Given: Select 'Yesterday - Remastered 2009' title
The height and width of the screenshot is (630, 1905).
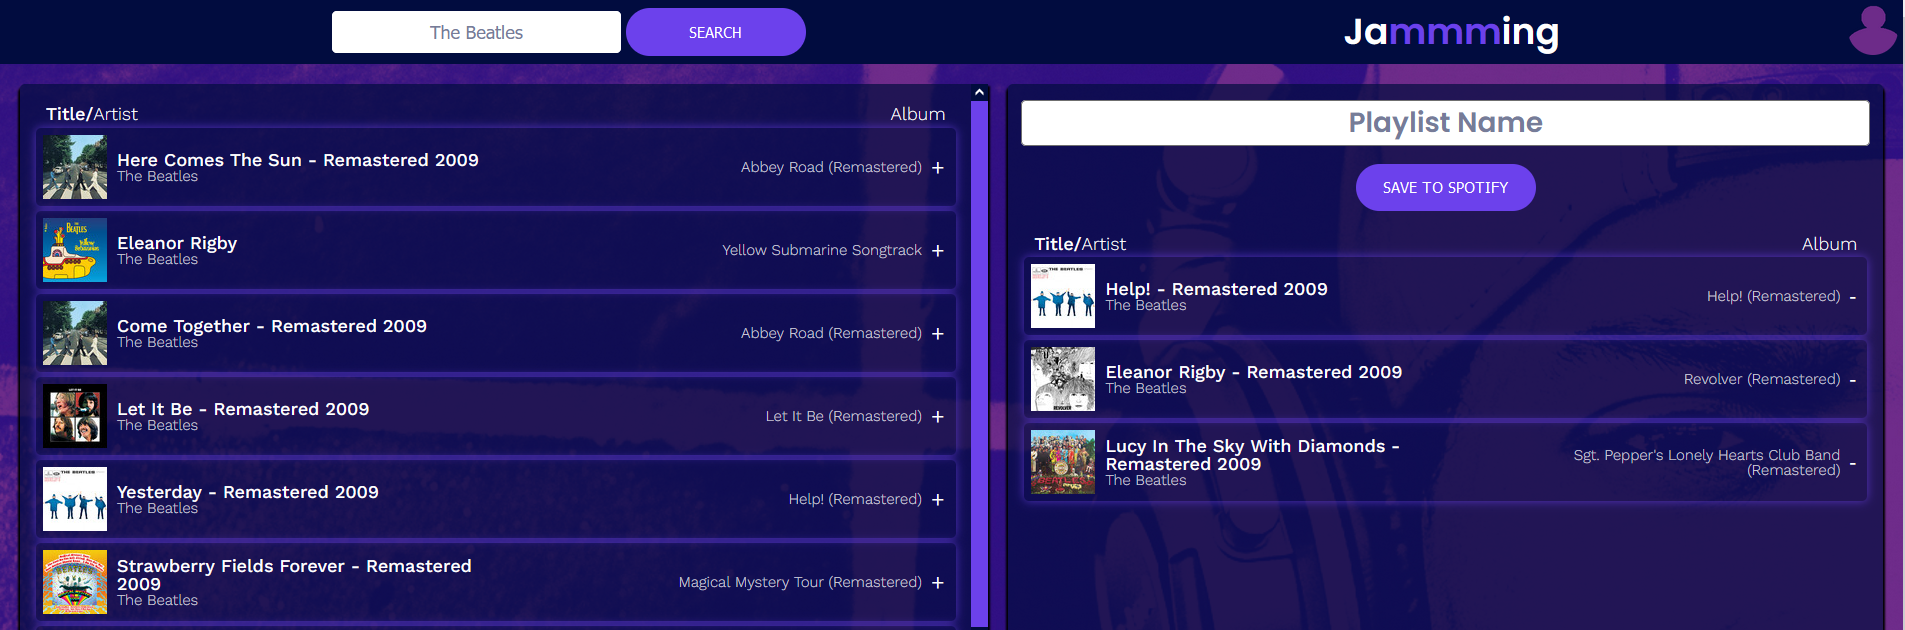Looking at the screenshot, I should coord(248,492).
